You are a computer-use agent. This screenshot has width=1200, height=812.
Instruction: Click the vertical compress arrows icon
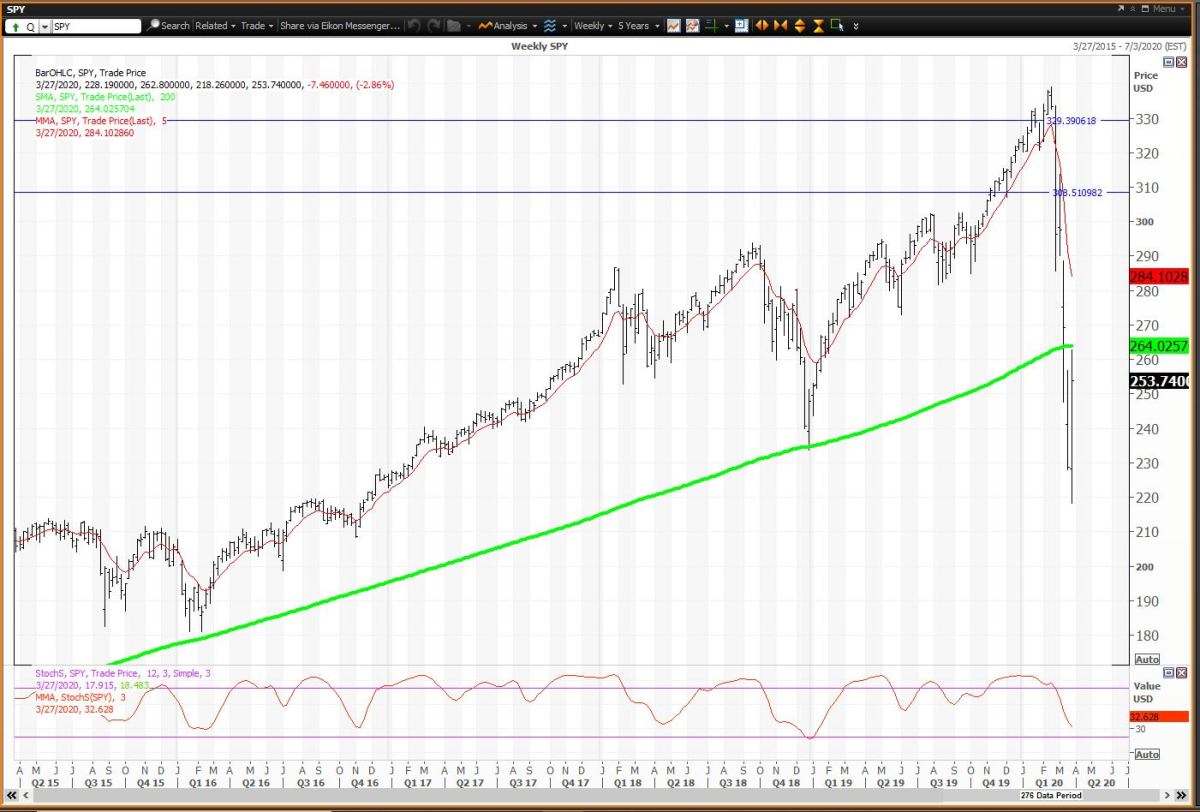818,26
